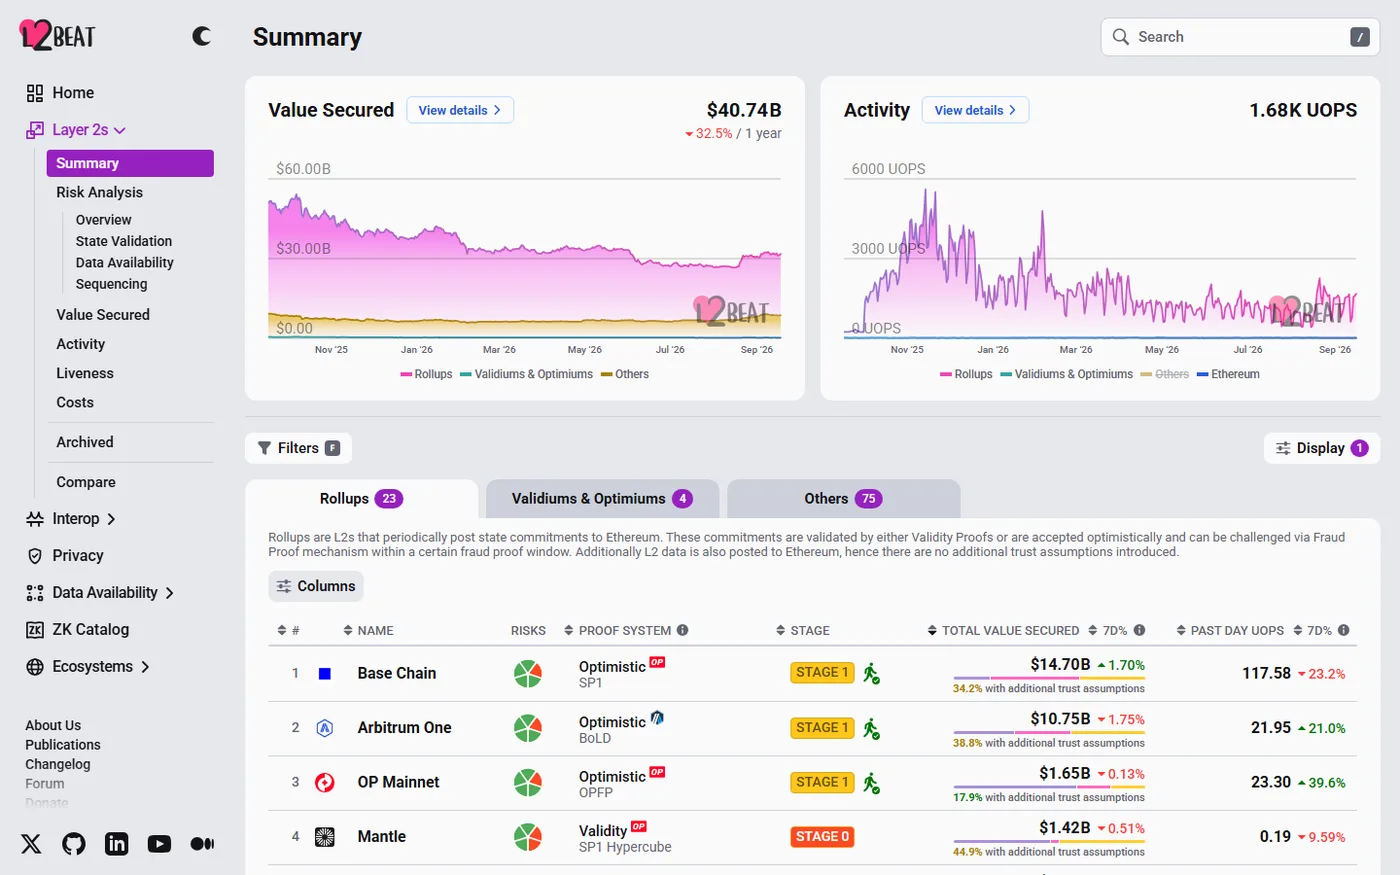
Task: Click Arbitrum One's value breakdown color bar
Action: click(x=1049, y=733)
